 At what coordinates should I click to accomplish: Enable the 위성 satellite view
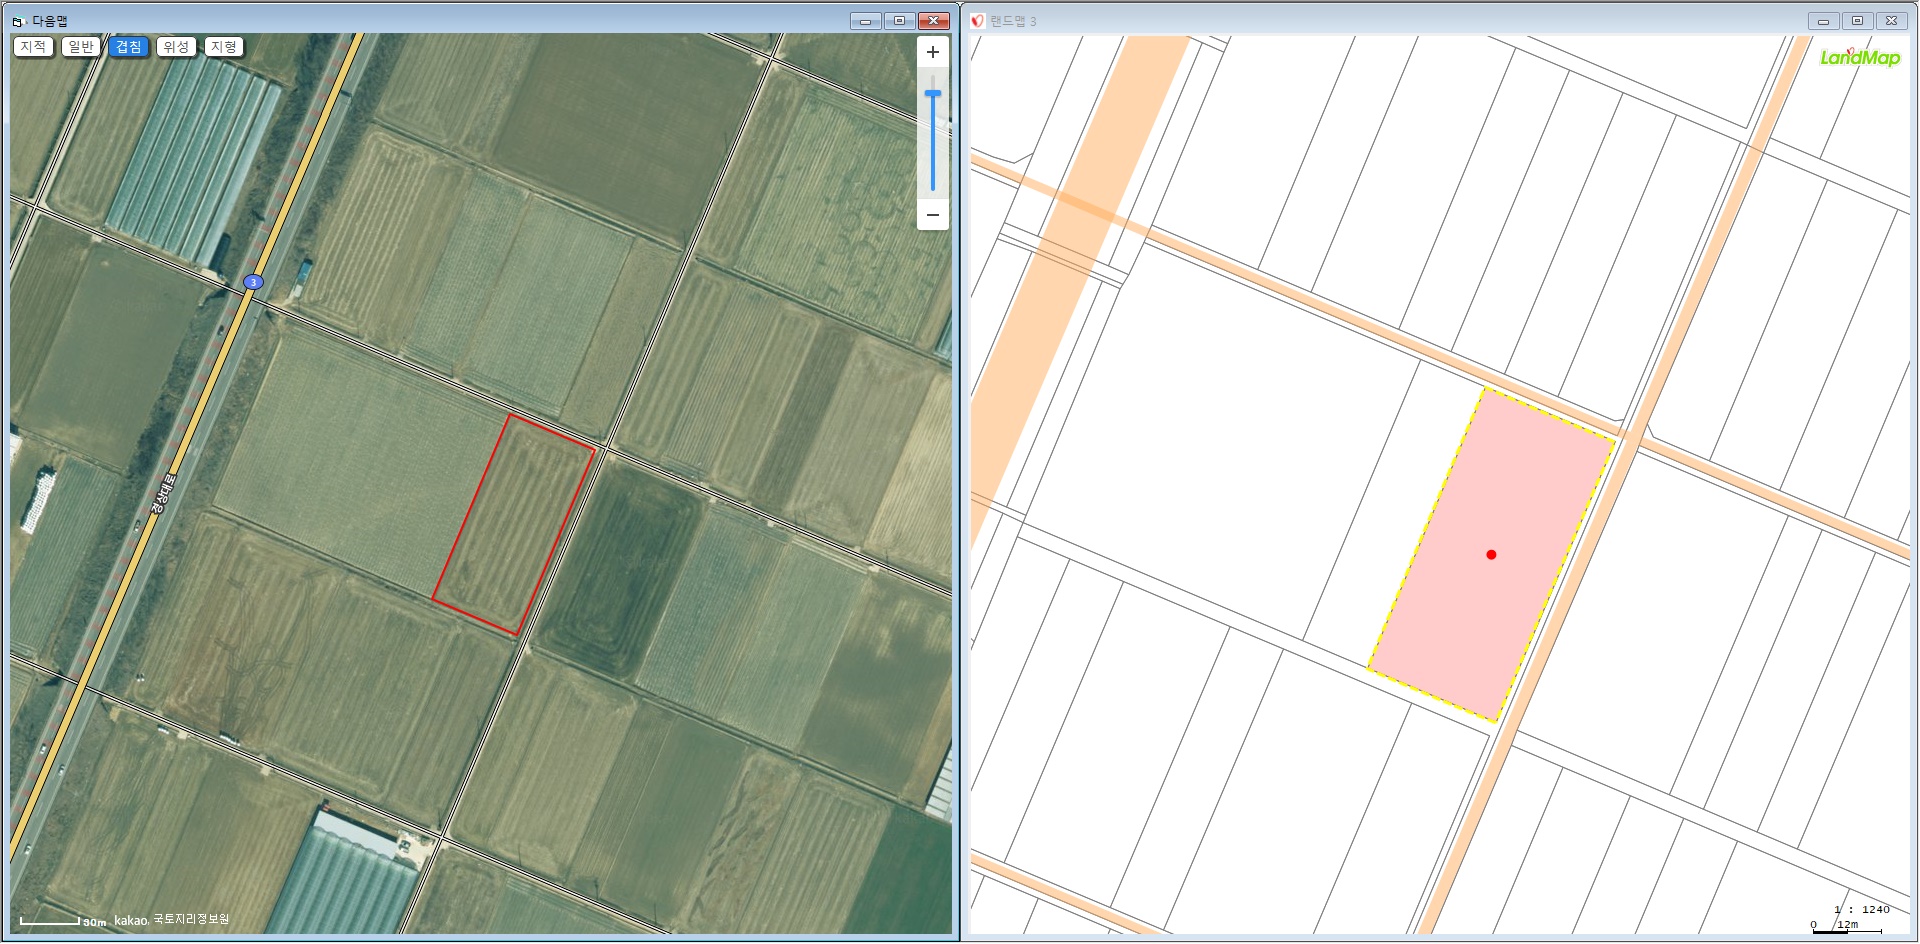[176, 47]
